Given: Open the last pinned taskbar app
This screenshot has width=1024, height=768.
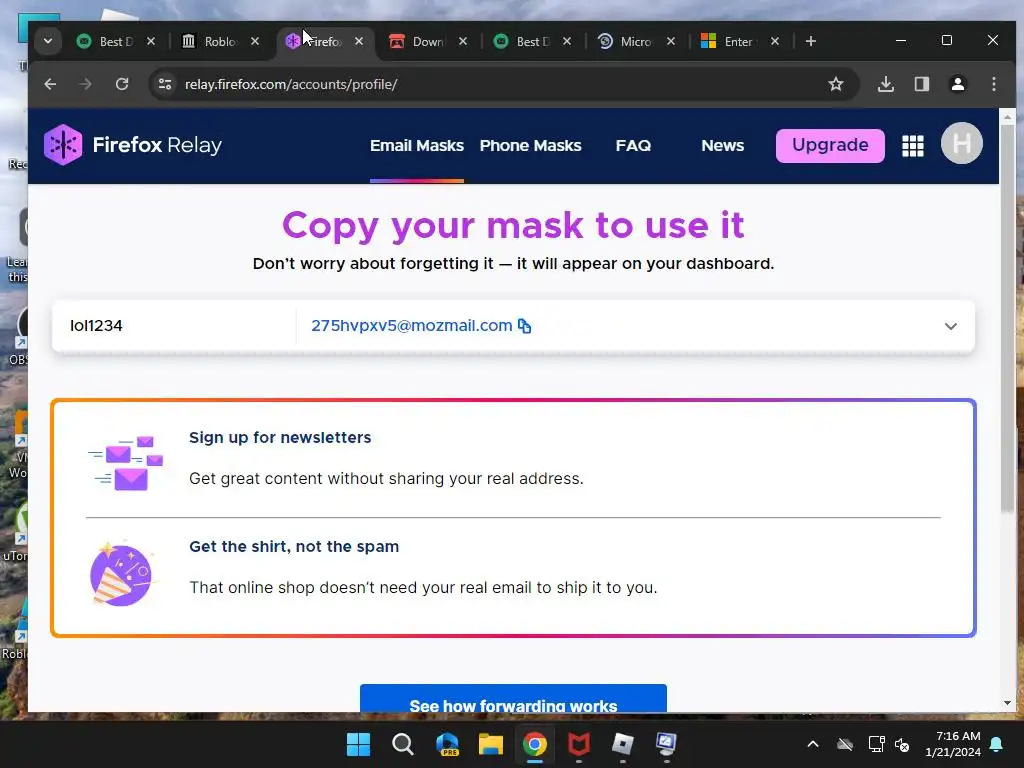Looking at the screenshot, I should point(666,744).
